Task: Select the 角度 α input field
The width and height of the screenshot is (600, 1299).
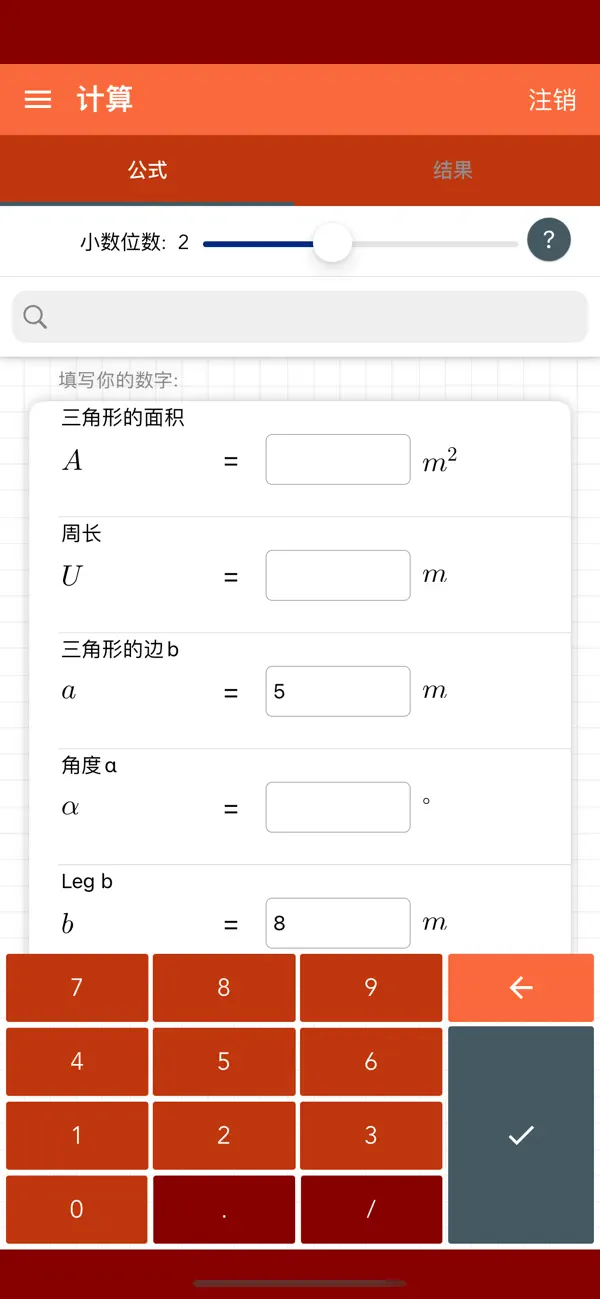Action: point(337,807)
